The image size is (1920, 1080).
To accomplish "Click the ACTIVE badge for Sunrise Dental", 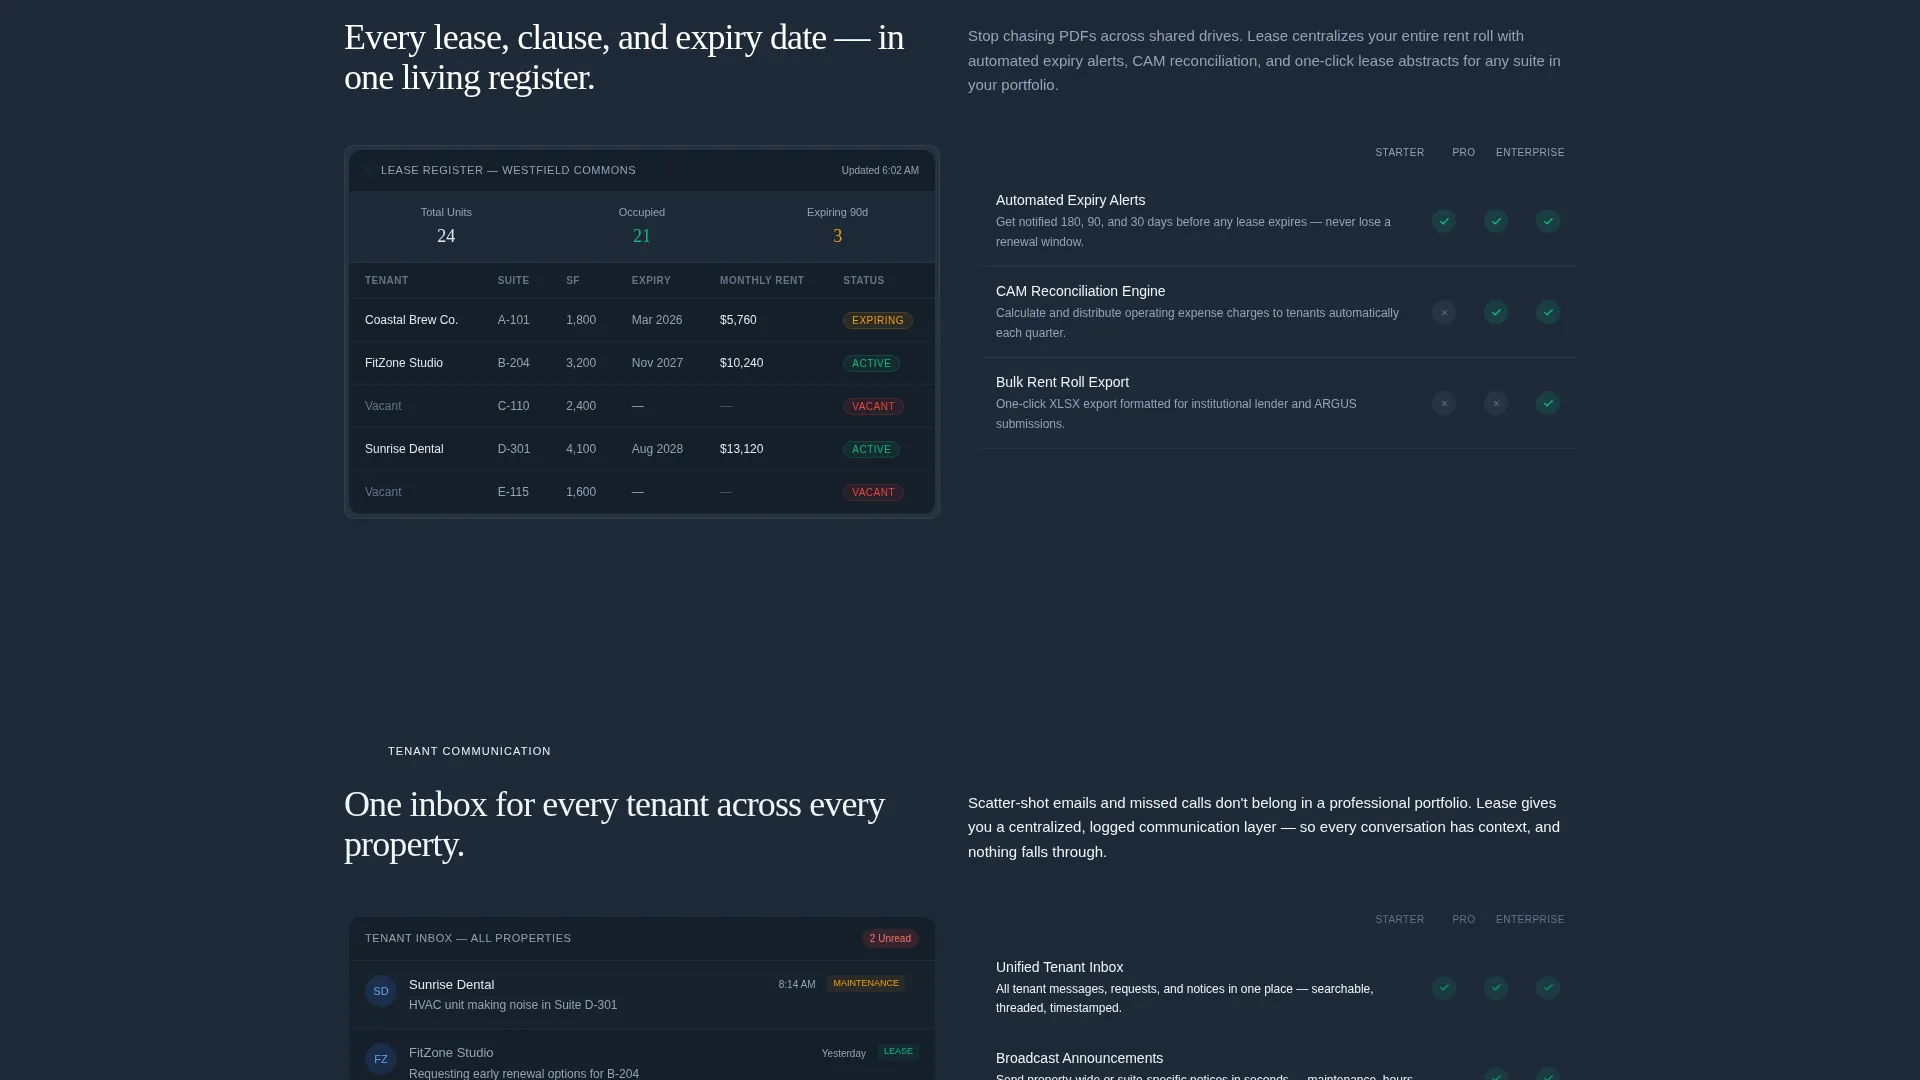I will (871, 449).
